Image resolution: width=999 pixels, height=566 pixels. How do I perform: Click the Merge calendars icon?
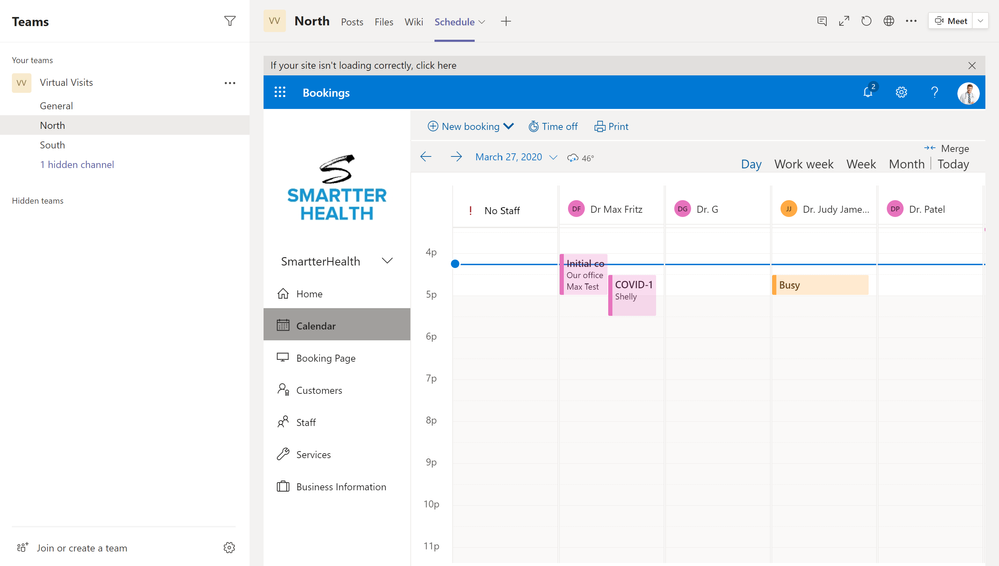pyautogui.click(x=930, y=148)
